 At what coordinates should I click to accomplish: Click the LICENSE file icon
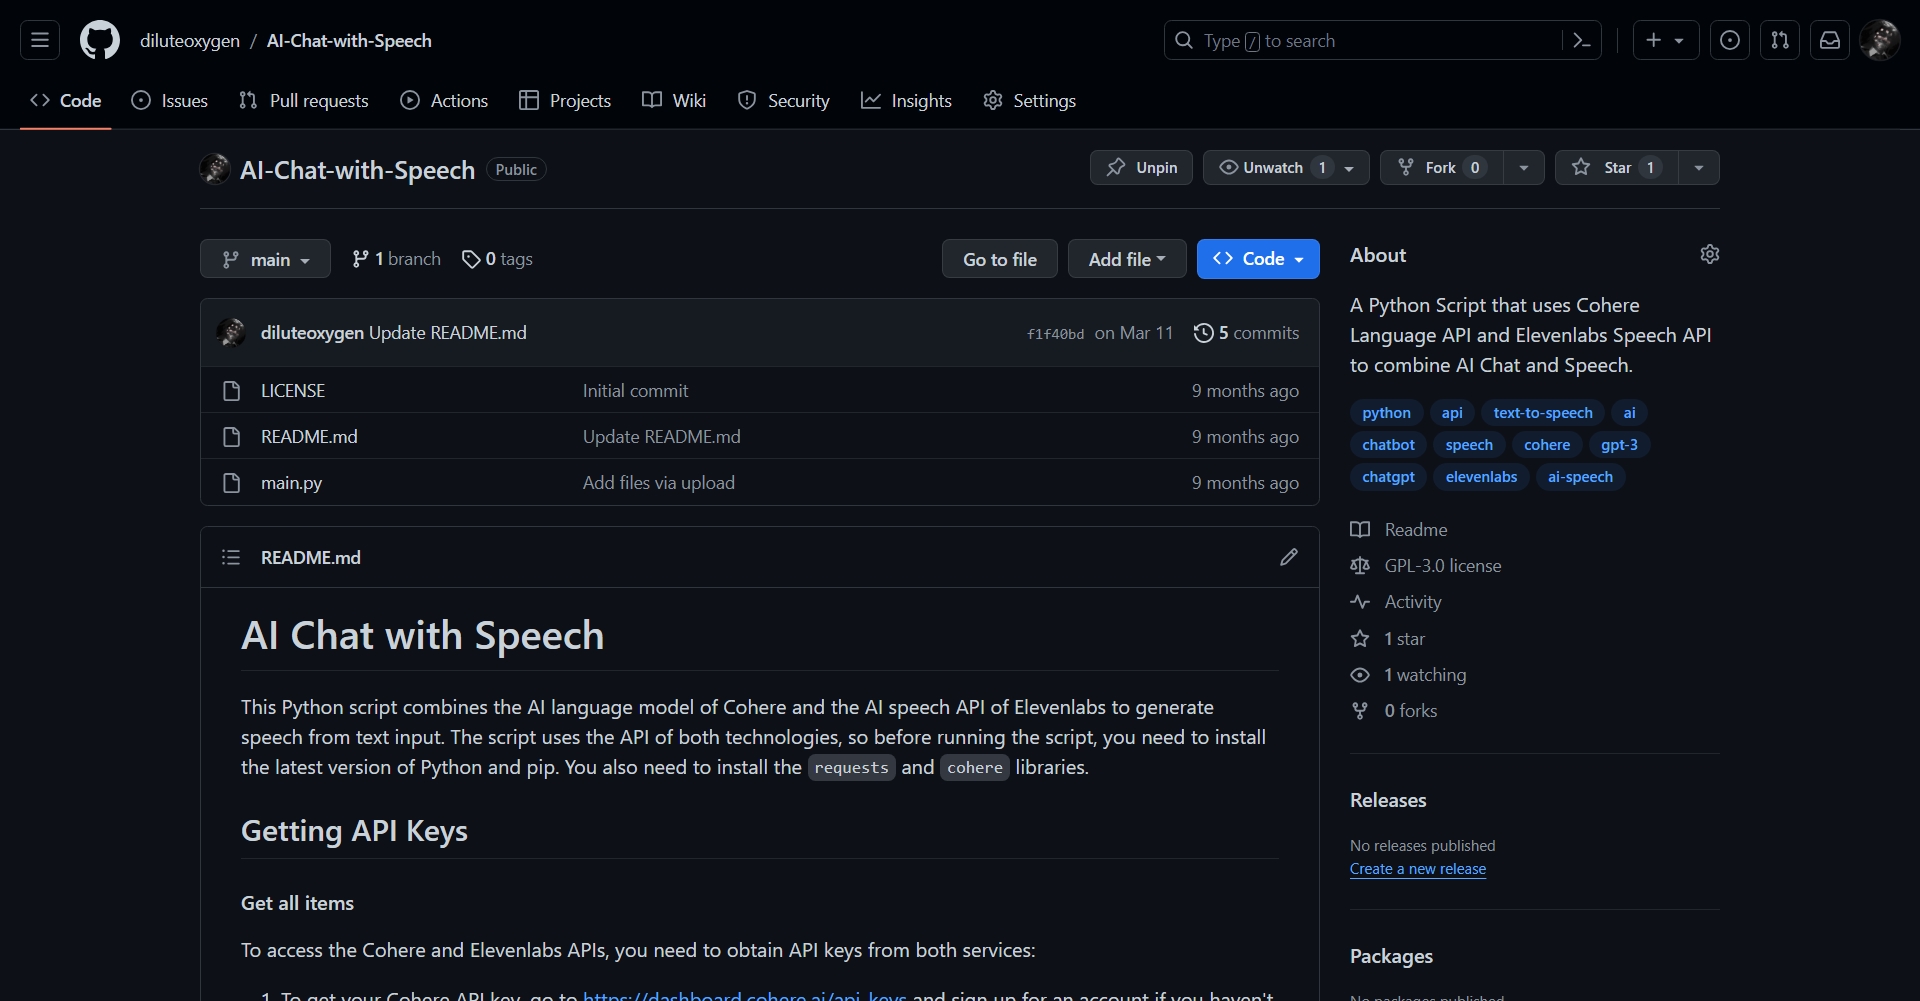point(232,391)
